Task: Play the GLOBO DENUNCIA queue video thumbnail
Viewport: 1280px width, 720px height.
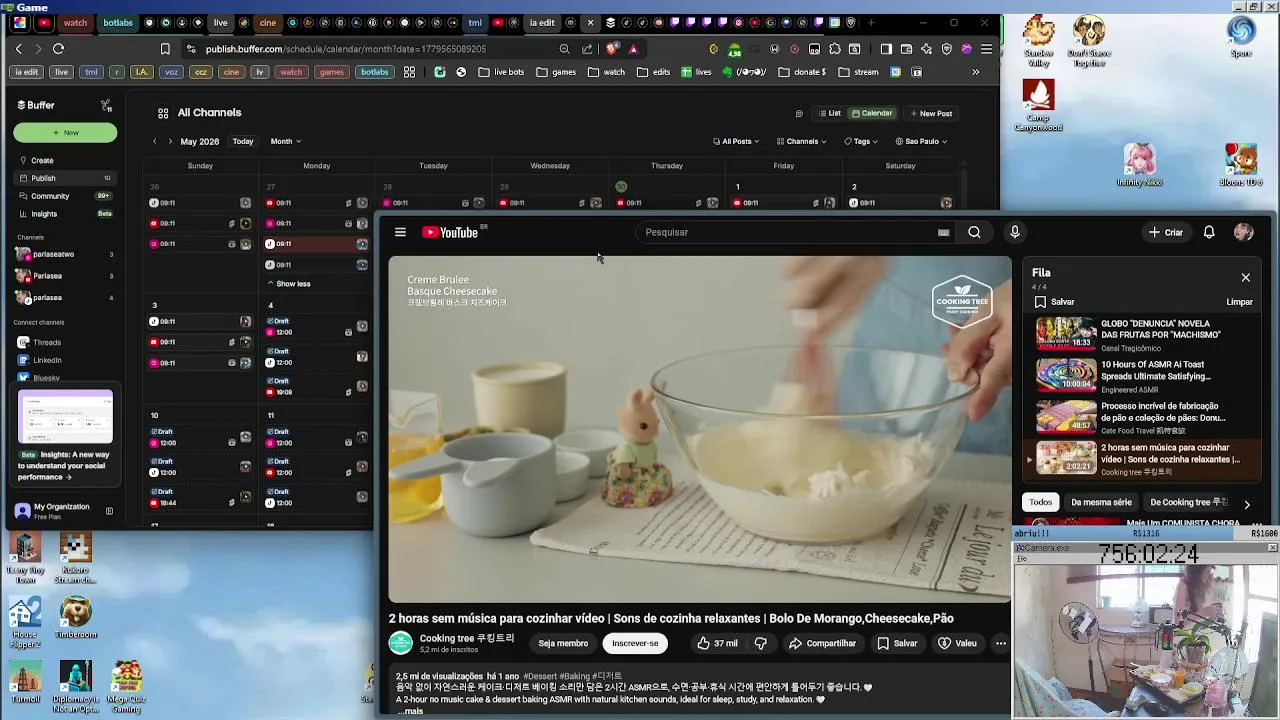Action: [x=1066, y=332]
